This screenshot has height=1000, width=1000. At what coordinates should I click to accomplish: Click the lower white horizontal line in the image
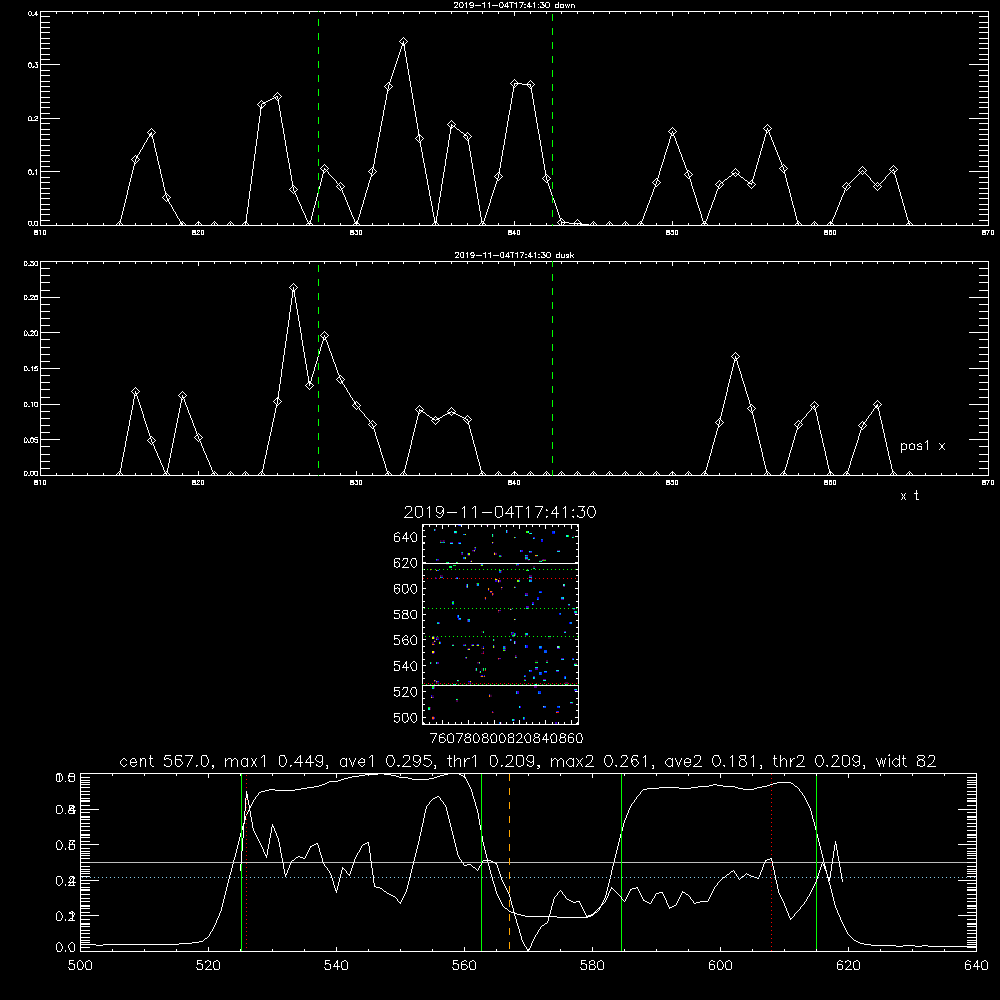(x=500, y=686)
